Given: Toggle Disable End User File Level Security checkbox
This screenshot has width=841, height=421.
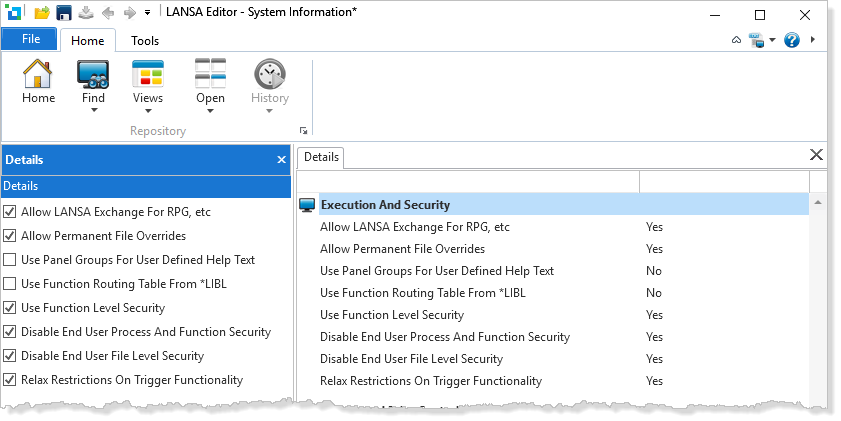Looking at the screenshot, I should pyautogui.click(x=10, y=356).
